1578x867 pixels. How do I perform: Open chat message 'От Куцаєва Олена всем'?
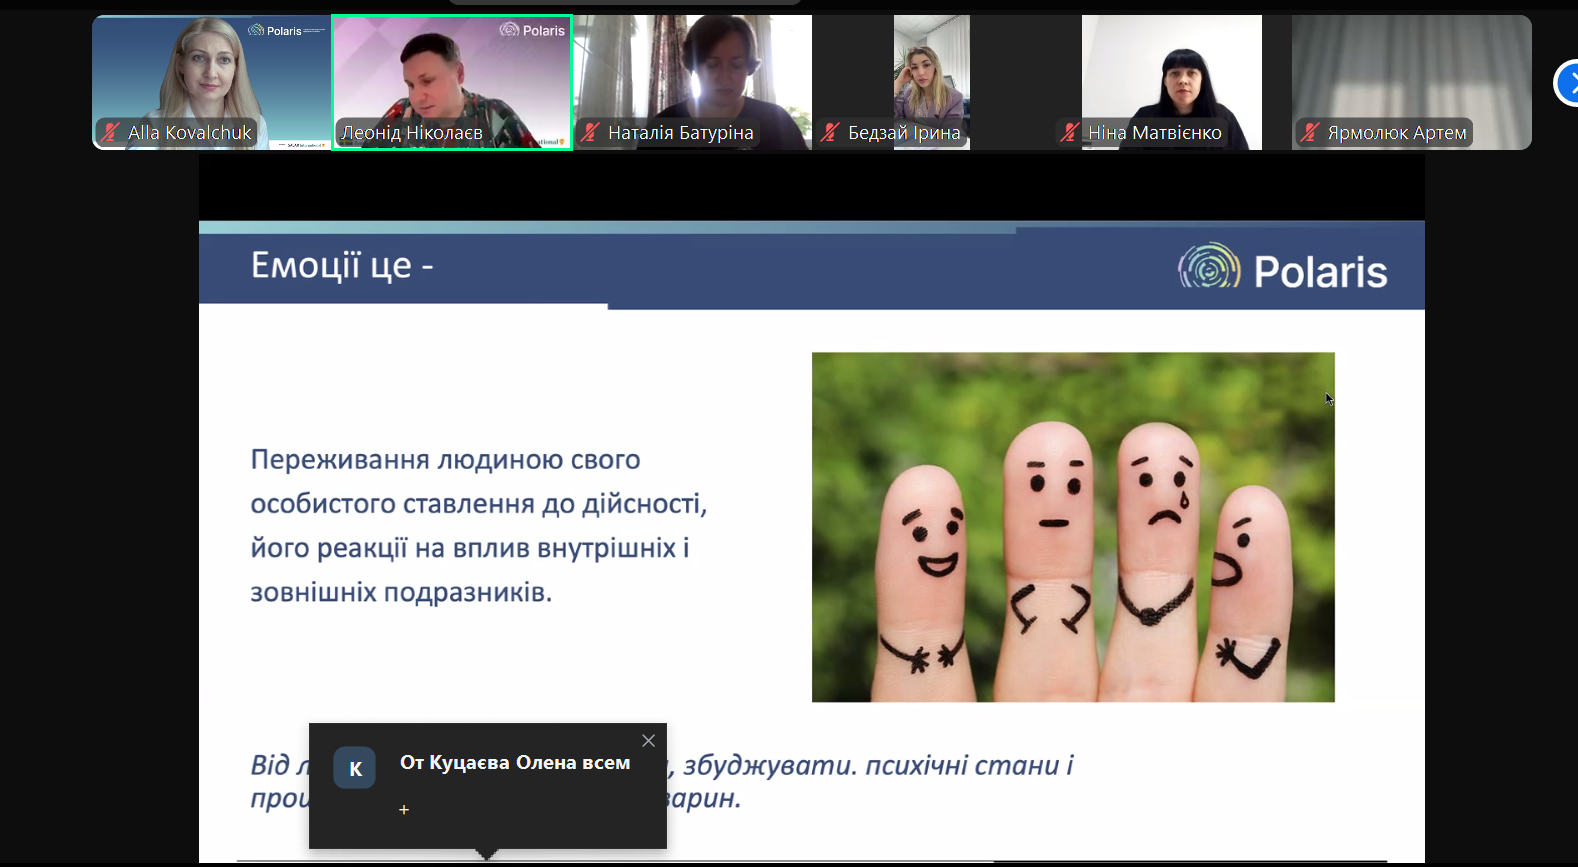(x=515, y=763)
